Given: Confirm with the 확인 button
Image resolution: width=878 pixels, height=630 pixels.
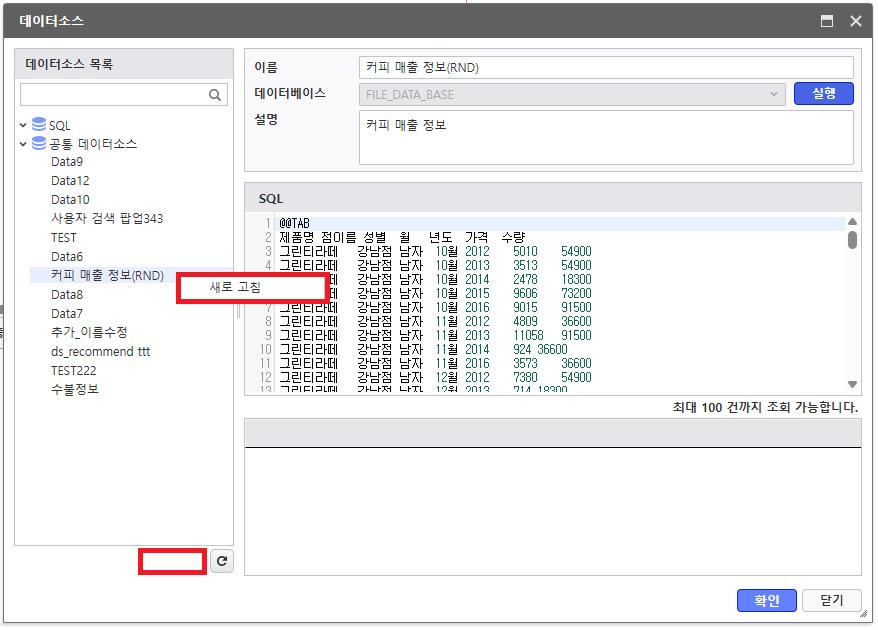Looking at the screenshot, I should (767, 601).
